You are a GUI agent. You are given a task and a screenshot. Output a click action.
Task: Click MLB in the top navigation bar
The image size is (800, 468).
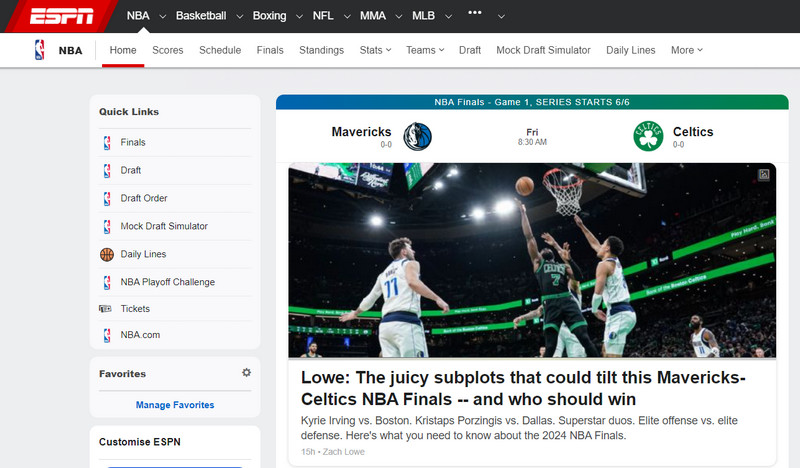(423, 16)
